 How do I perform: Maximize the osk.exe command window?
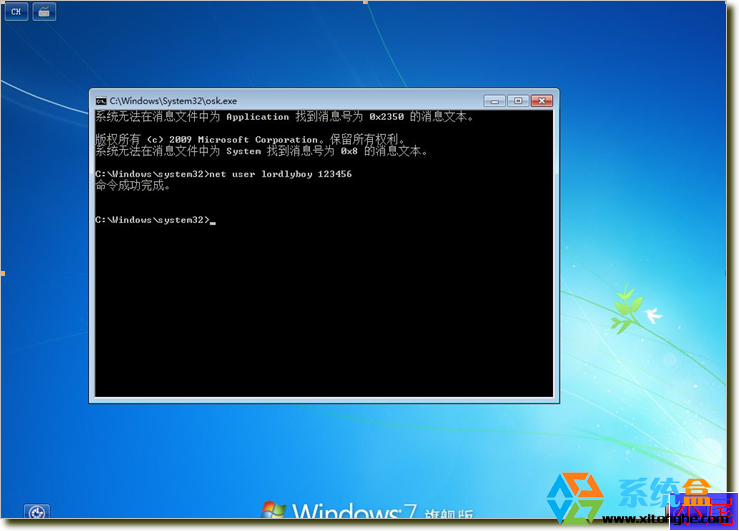tap(517, 100)
